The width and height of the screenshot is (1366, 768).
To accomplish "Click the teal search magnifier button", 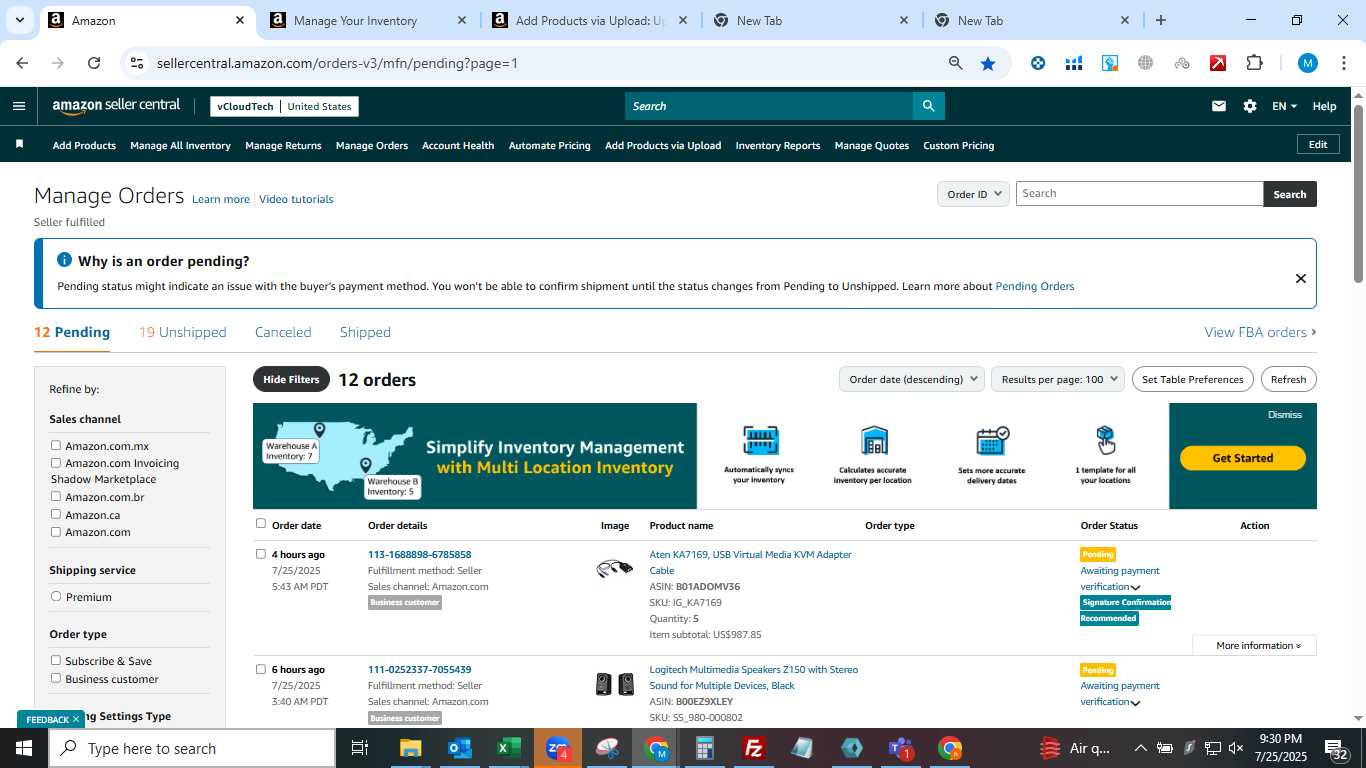I will point(928,106).
